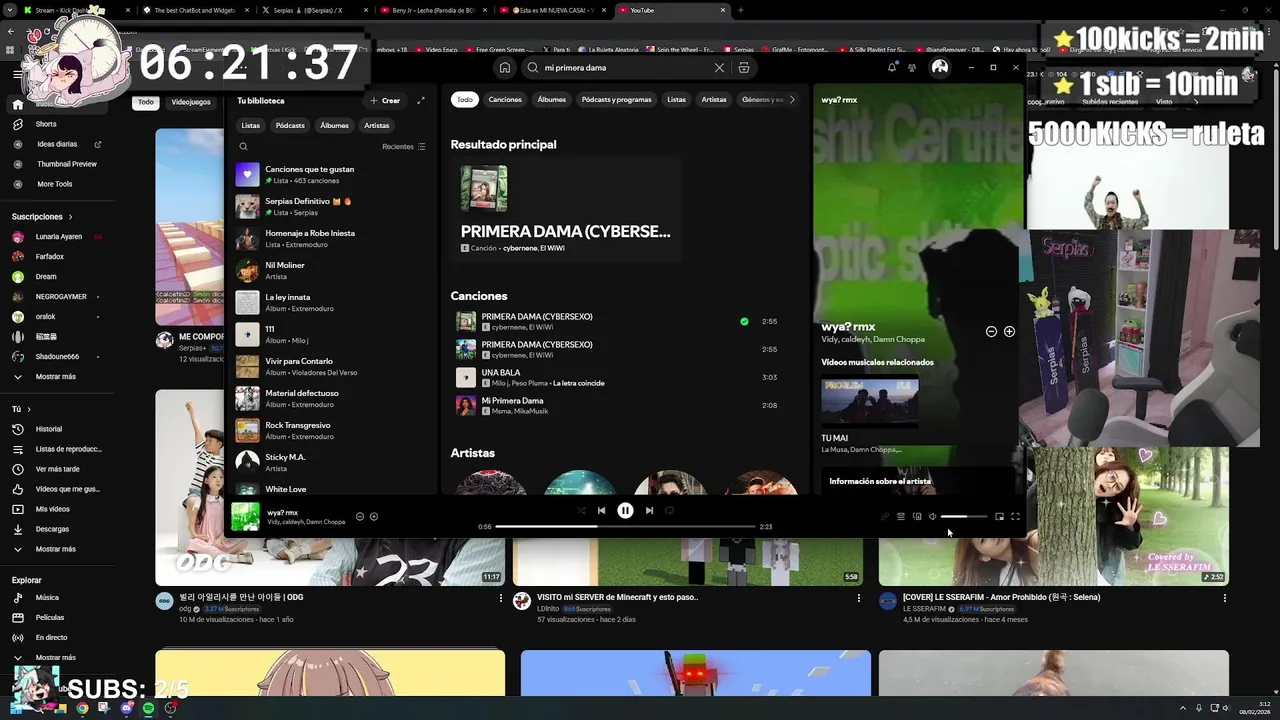Go to Spotify home with the house icon
Image resolution: width=1280 pixels, height=720 pixels.
click(505, 68)
